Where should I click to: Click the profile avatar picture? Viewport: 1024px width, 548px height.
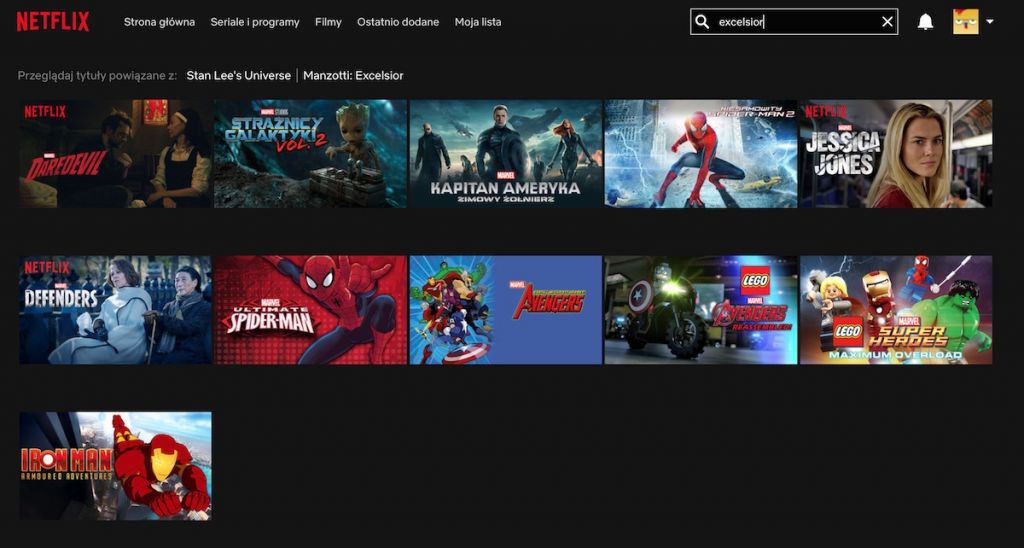coord(966,22)
